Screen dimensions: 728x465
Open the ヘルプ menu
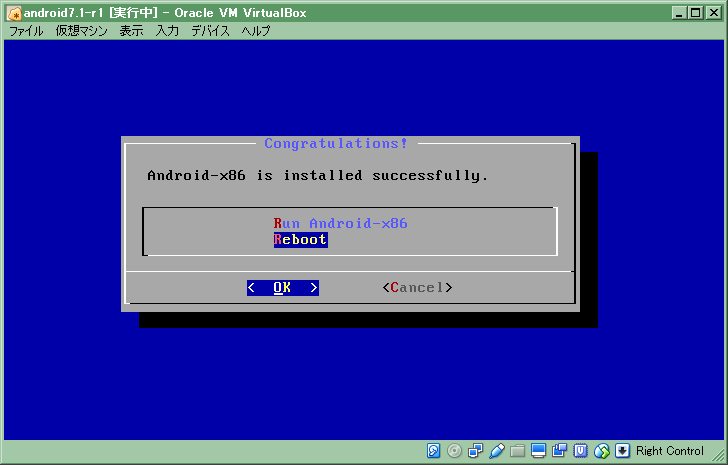pos(255,31)
